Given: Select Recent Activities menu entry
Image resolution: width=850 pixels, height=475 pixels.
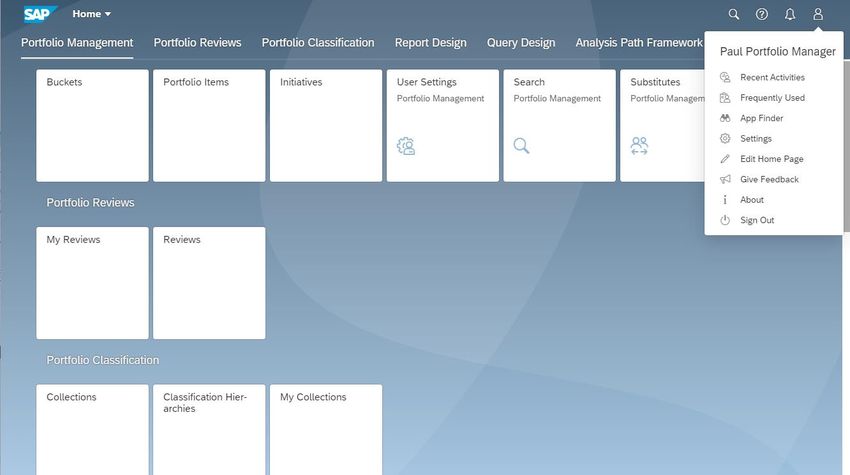Looking at the screenshot, I should point(773,78).
